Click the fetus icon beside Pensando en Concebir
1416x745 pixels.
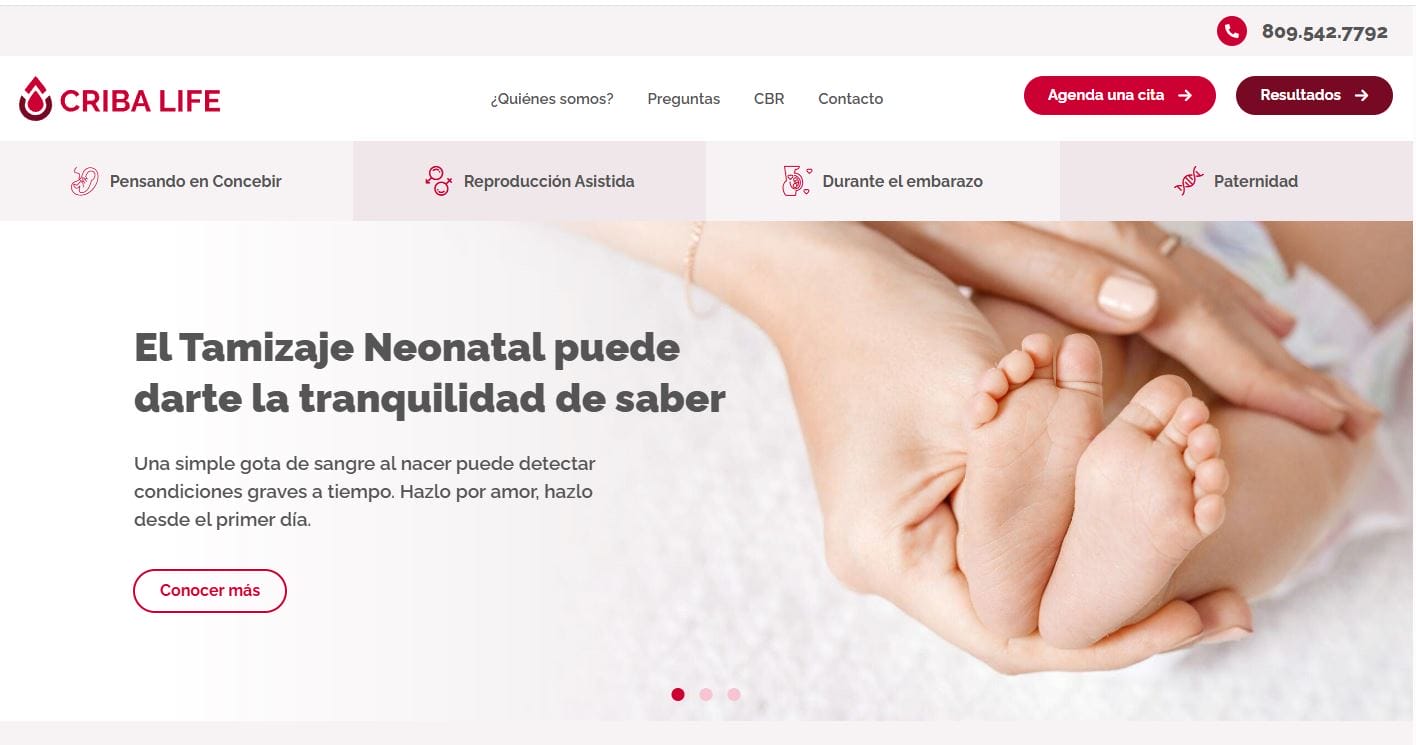(x=84, y=181)
